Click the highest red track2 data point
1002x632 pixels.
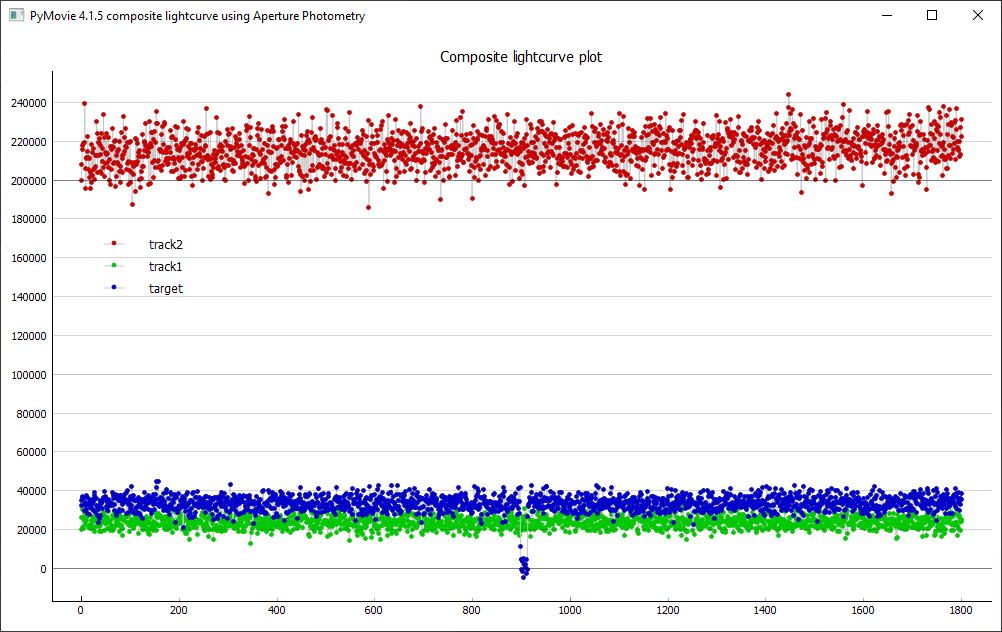788,95
